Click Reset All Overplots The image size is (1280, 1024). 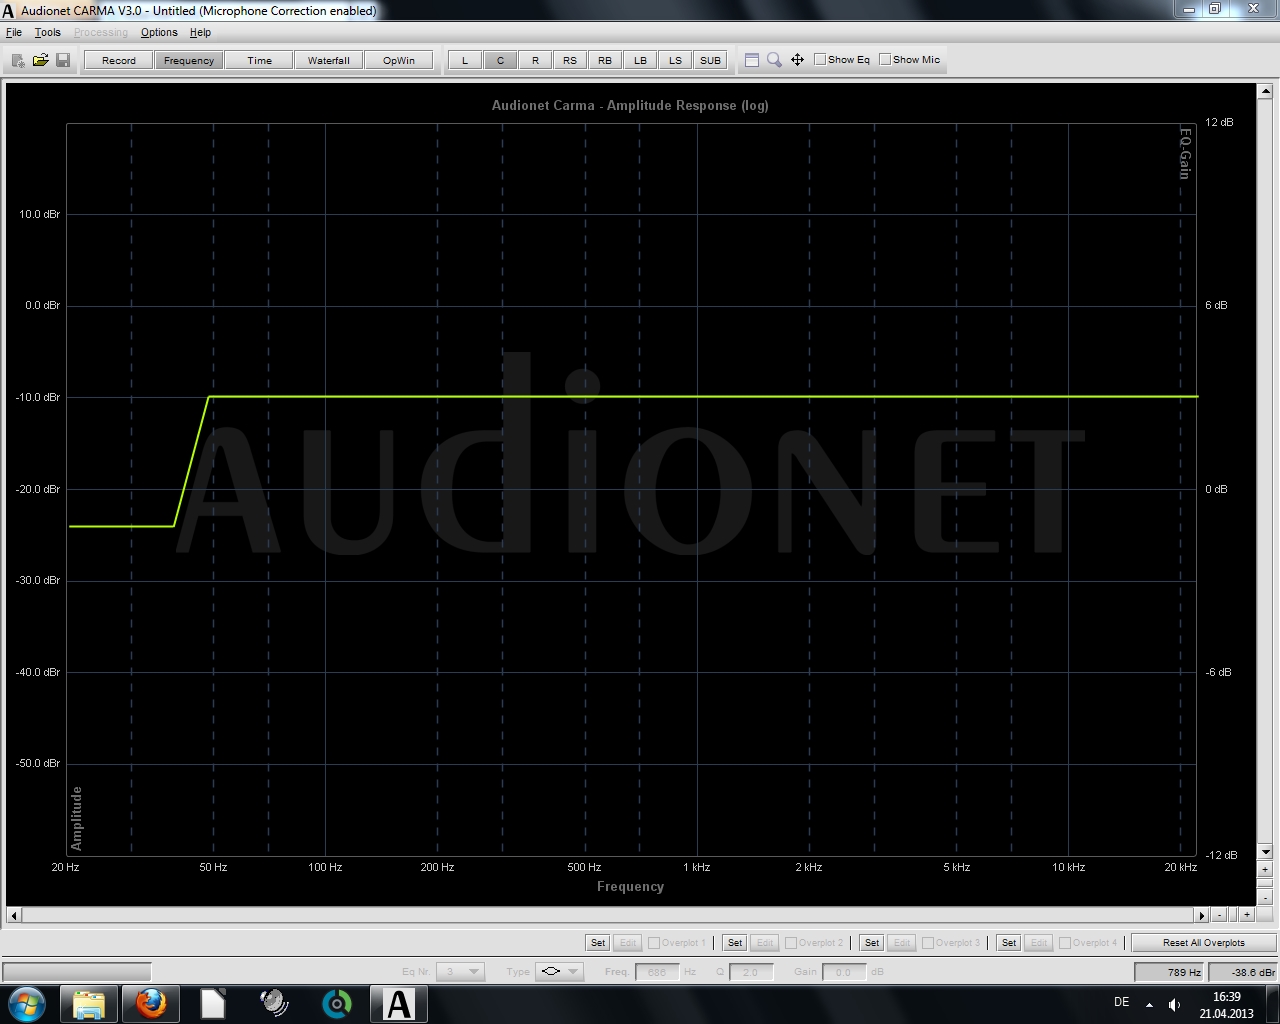click(1204, 942)
